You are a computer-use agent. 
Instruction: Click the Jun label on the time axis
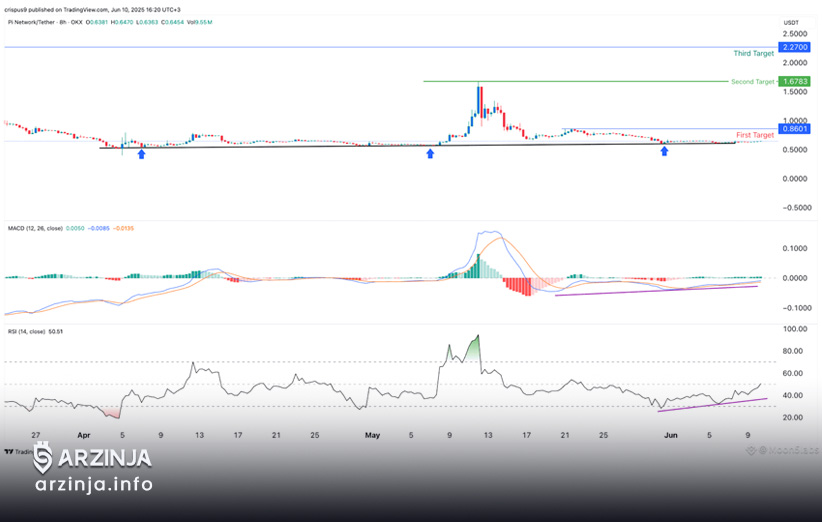[670, 435]
